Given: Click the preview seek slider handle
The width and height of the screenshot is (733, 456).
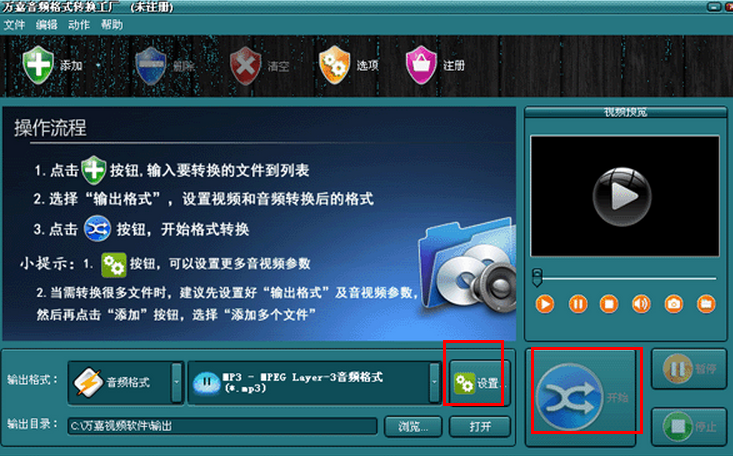Looking at the screenshot, I should [537, 277].
